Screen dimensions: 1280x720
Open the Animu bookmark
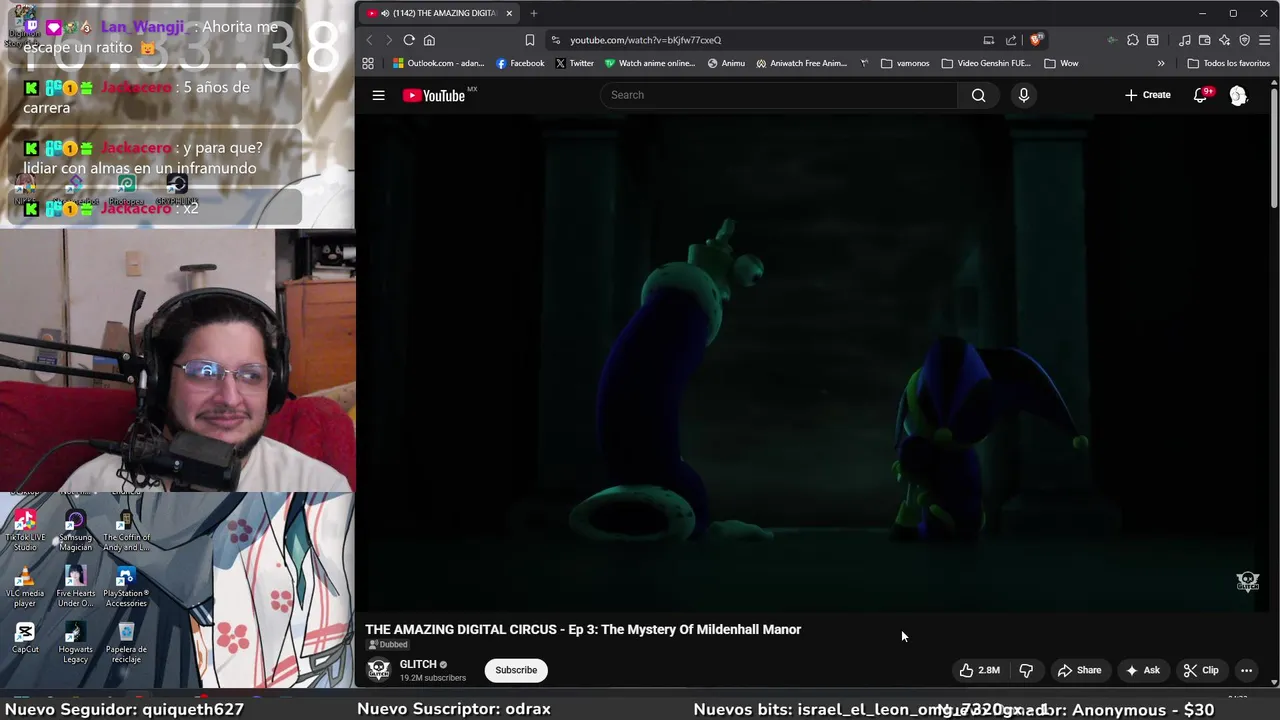[726, 63]
